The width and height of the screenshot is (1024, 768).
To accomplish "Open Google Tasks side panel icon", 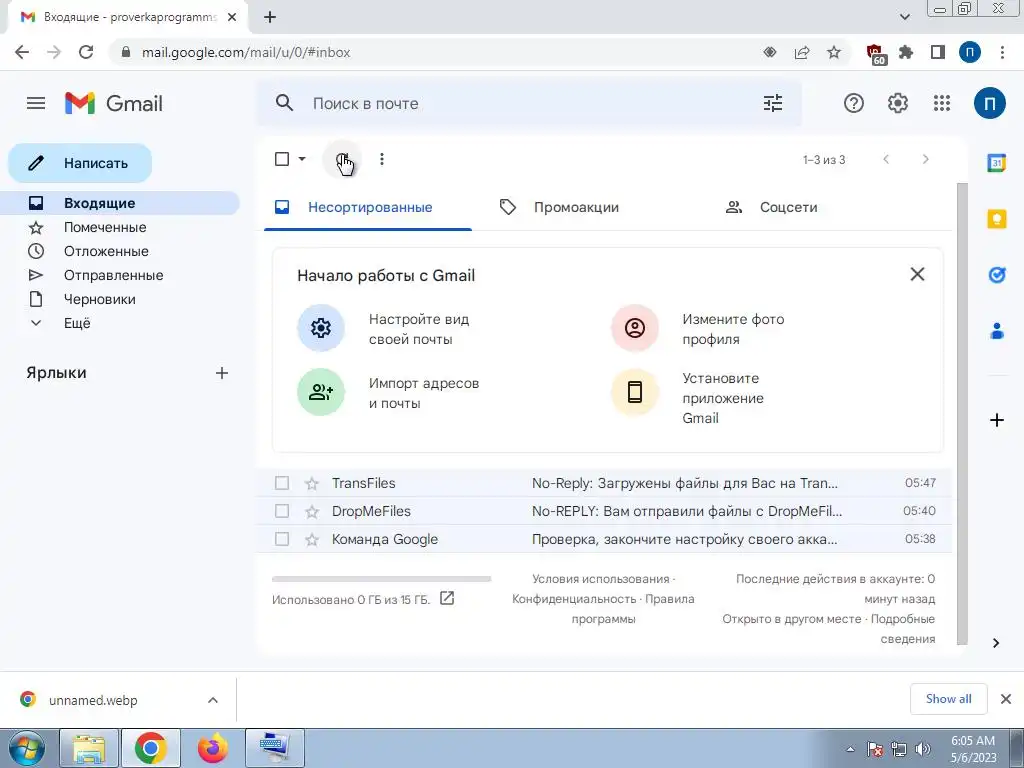I will (x=997, y=275).
